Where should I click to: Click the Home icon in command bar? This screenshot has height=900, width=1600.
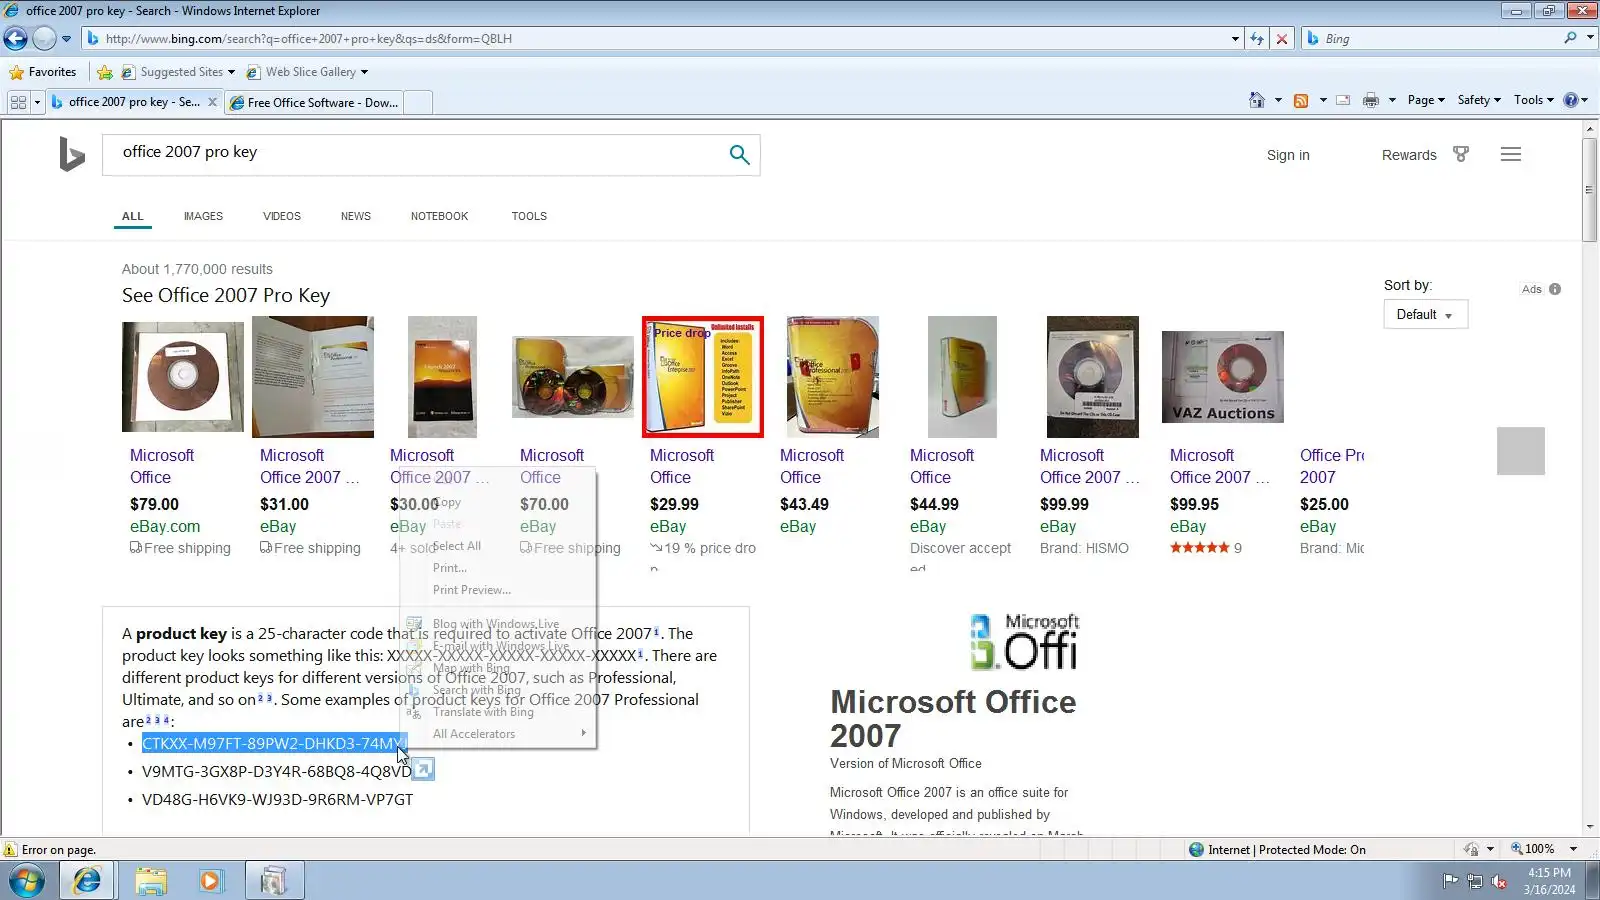[1257, 100]
